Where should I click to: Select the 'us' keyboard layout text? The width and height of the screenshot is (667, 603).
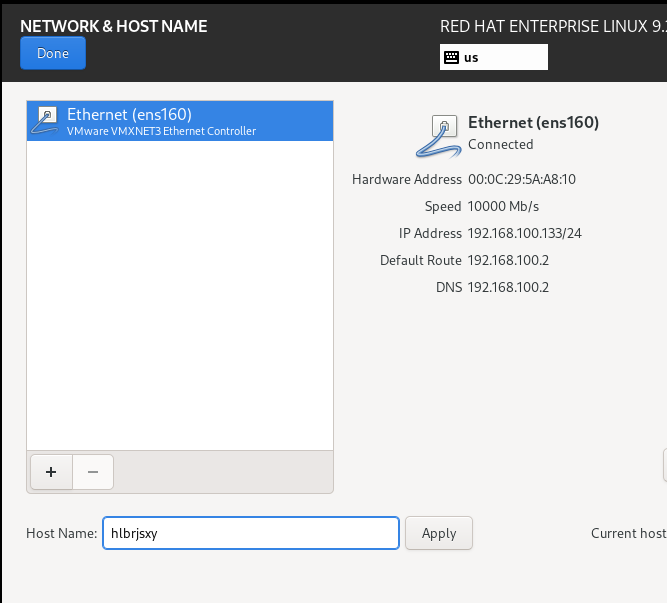(x=471, y=58)
